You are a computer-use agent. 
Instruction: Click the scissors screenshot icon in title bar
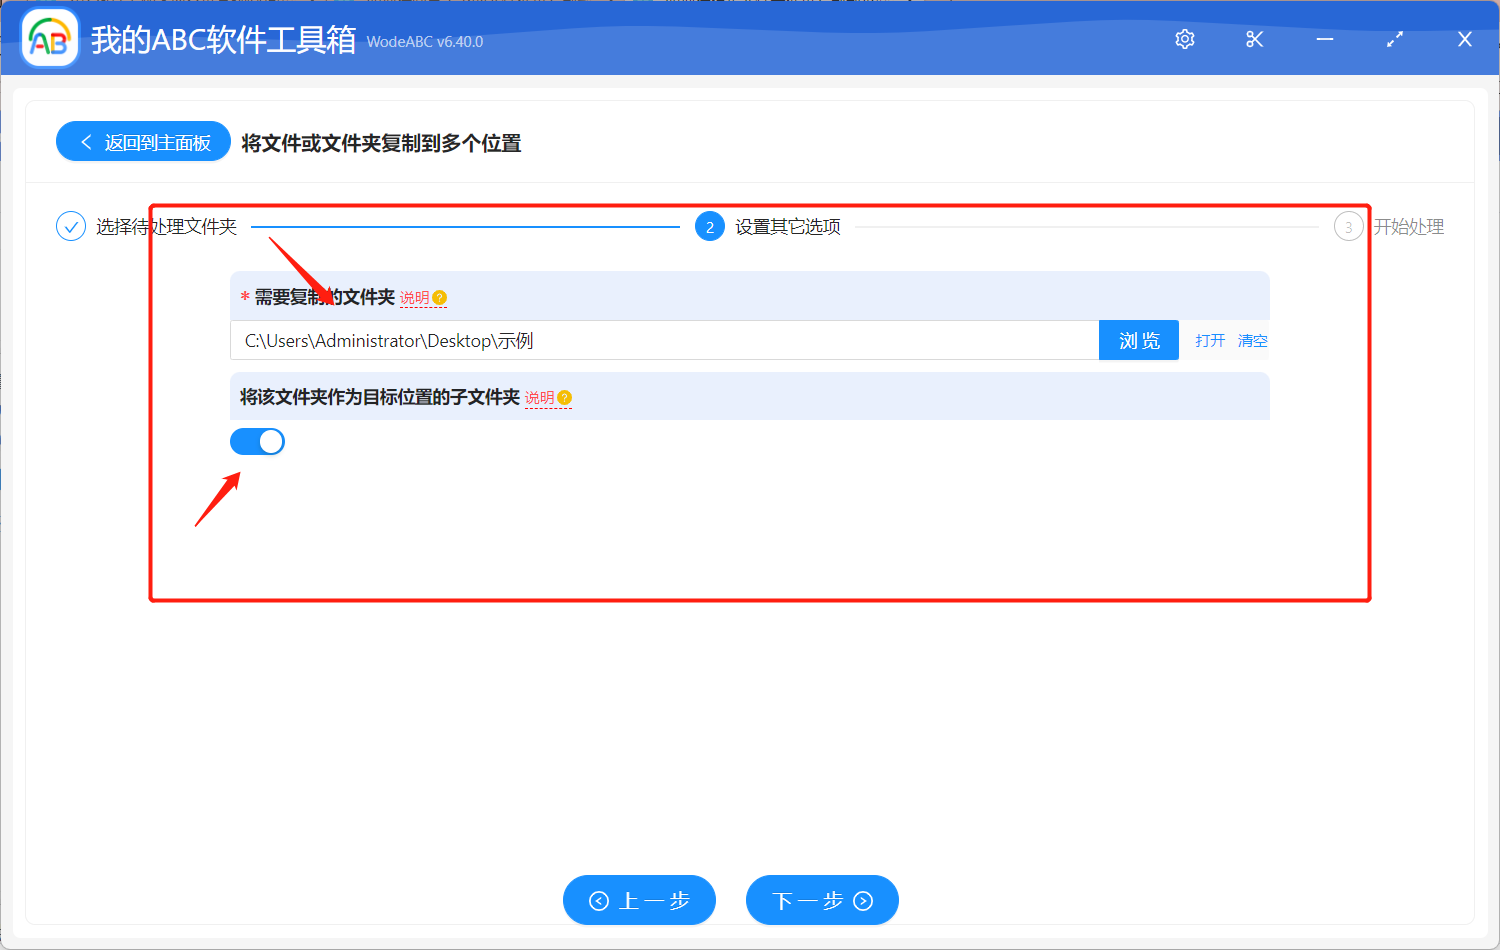[1254, 39]
